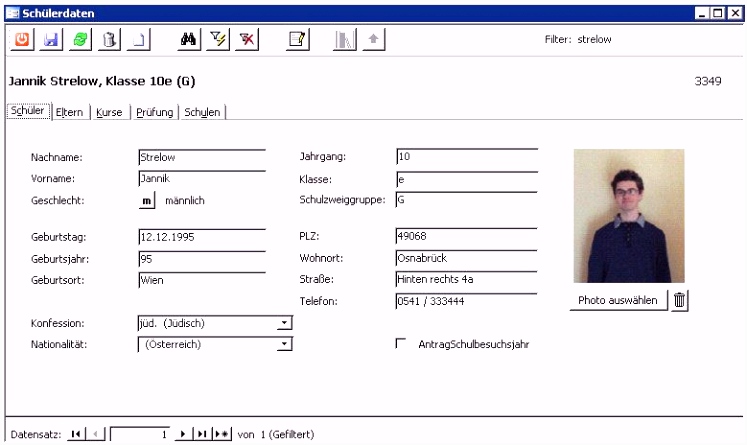The image size is (747, 445).
Task: Minimize the Schülerdaten window
Action: (702, 13)
